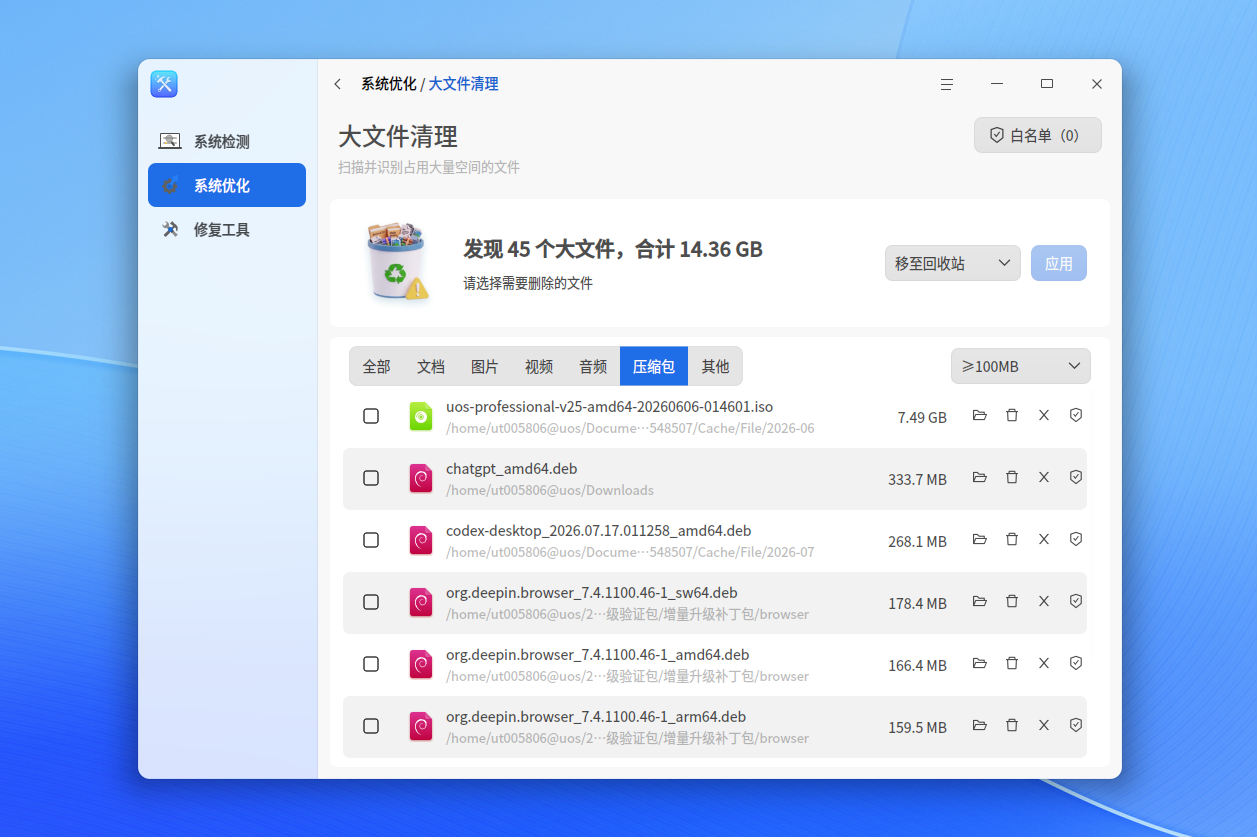Expand the 移至回收站 action dropdown
1257x837 pixels.
(x=953, y=263)
